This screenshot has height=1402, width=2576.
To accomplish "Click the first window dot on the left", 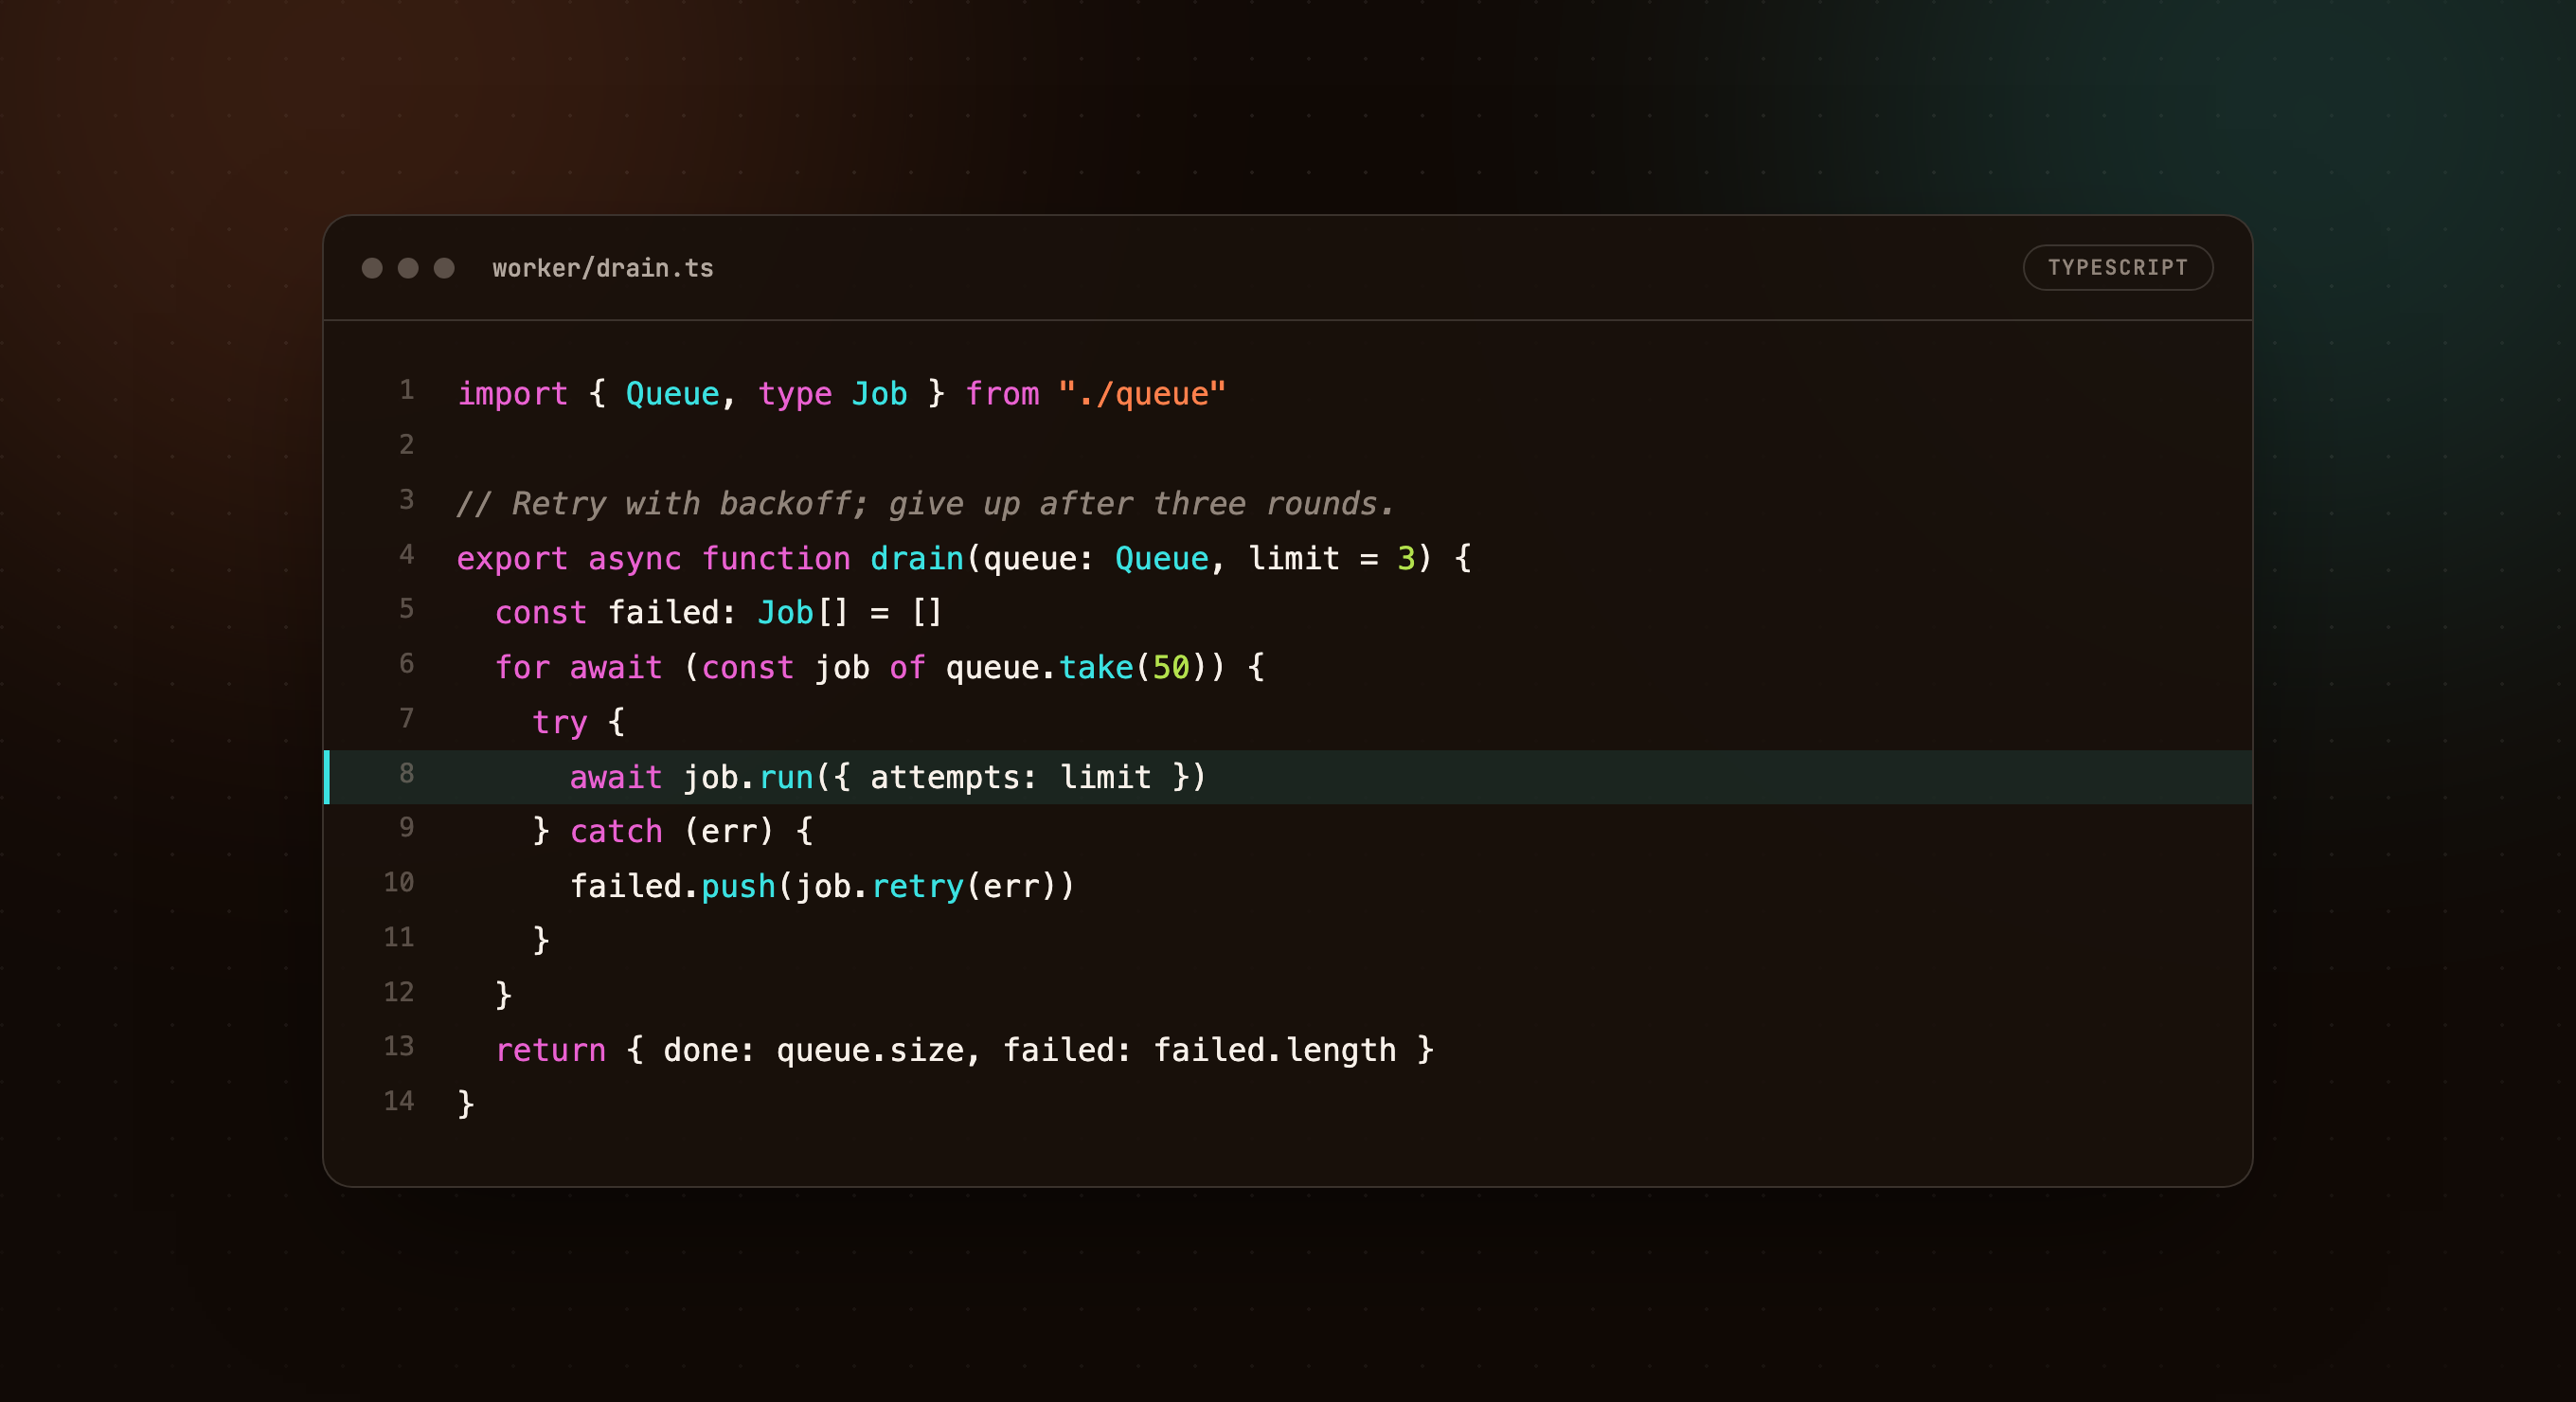I will [372, 268].
